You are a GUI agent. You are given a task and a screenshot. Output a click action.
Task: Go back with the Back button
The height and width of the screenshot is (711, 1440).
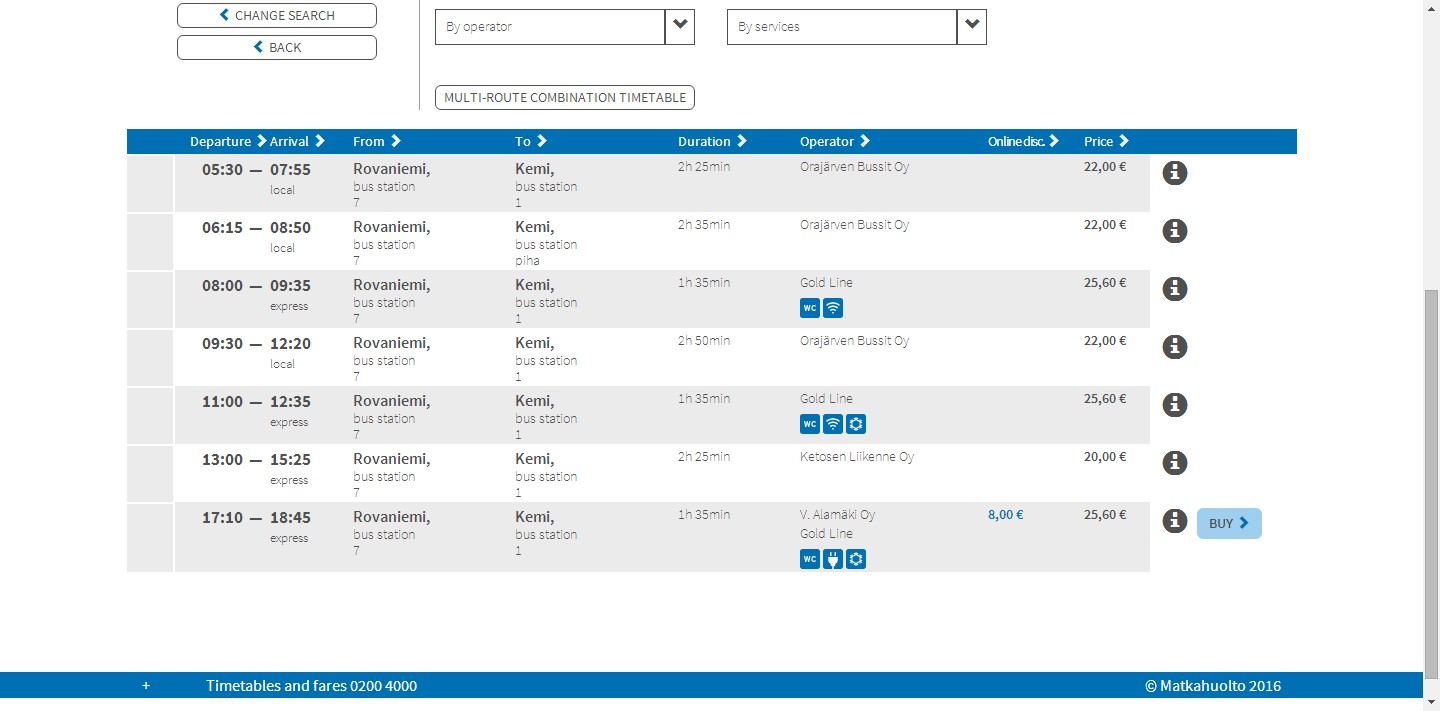pyautogui.click(x=277, y=48)
